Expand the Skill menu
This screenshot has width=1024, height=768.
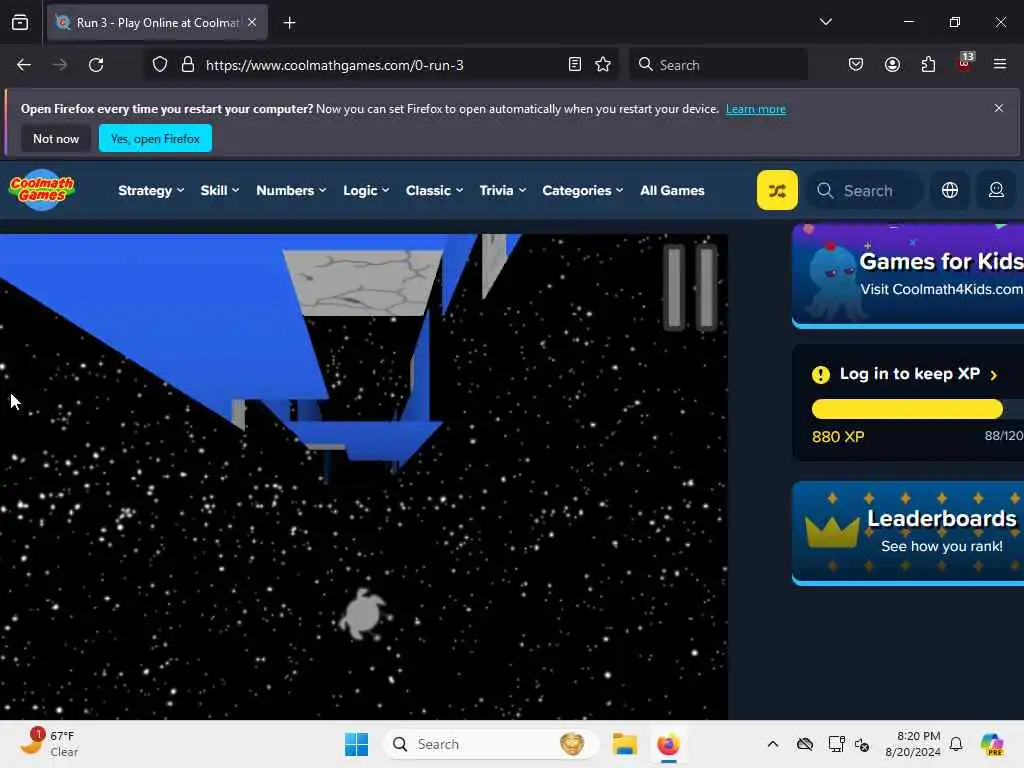[219, 191]
